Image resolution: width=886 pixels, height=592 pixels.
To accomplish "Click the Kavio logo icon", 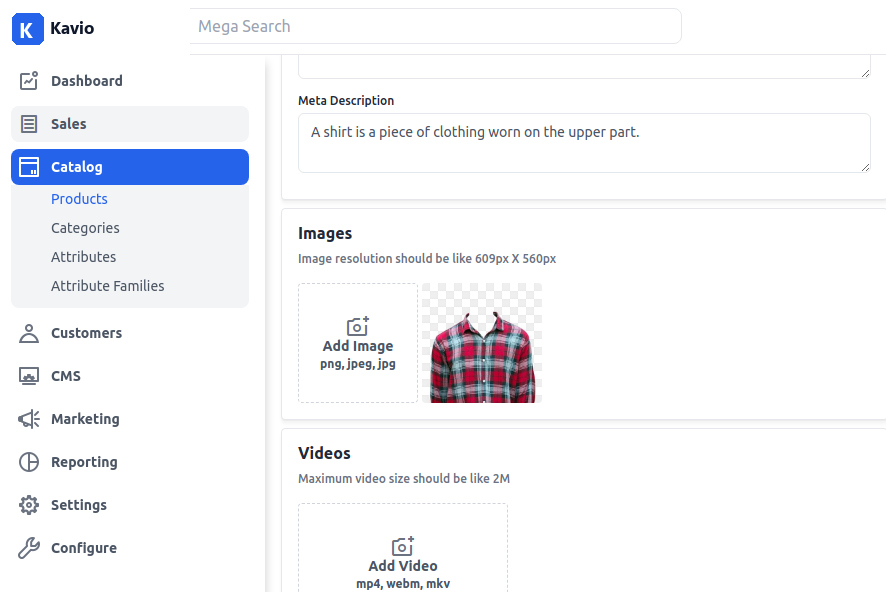I will [x=28, y=29].
